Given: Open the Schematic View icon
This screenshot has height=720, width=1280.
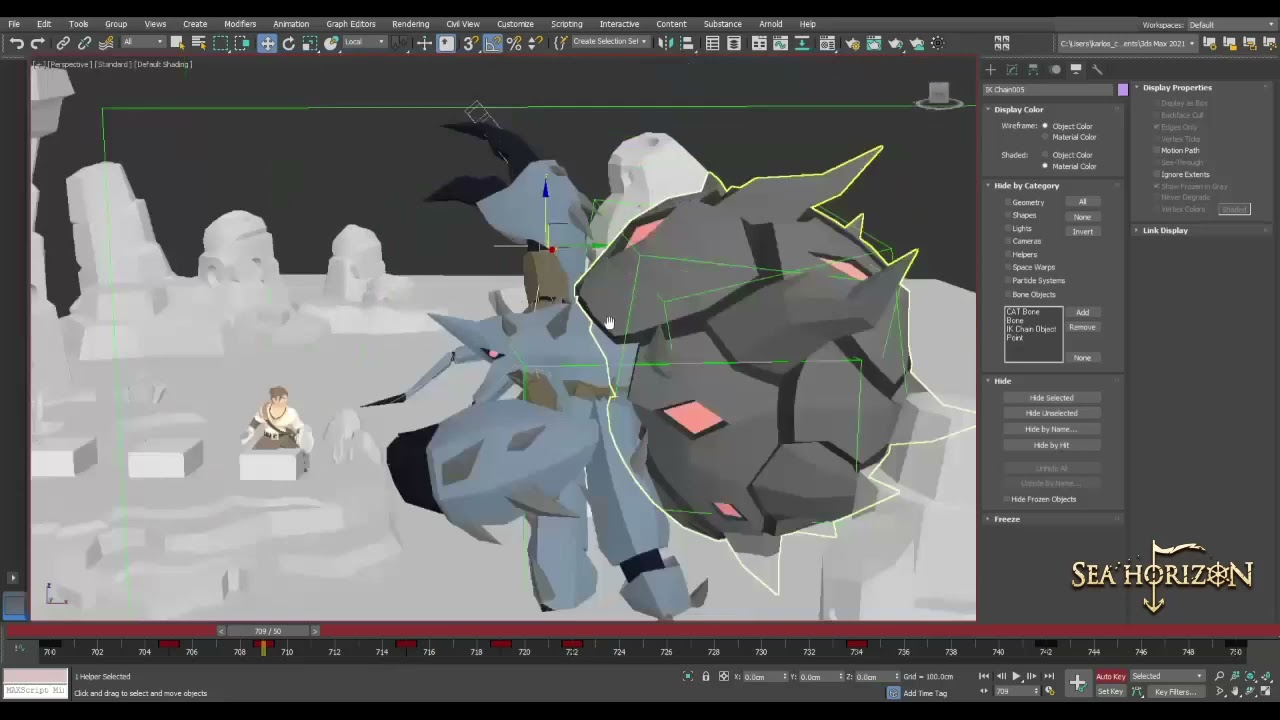Looking at the screenshot, I should pos(803,43).
